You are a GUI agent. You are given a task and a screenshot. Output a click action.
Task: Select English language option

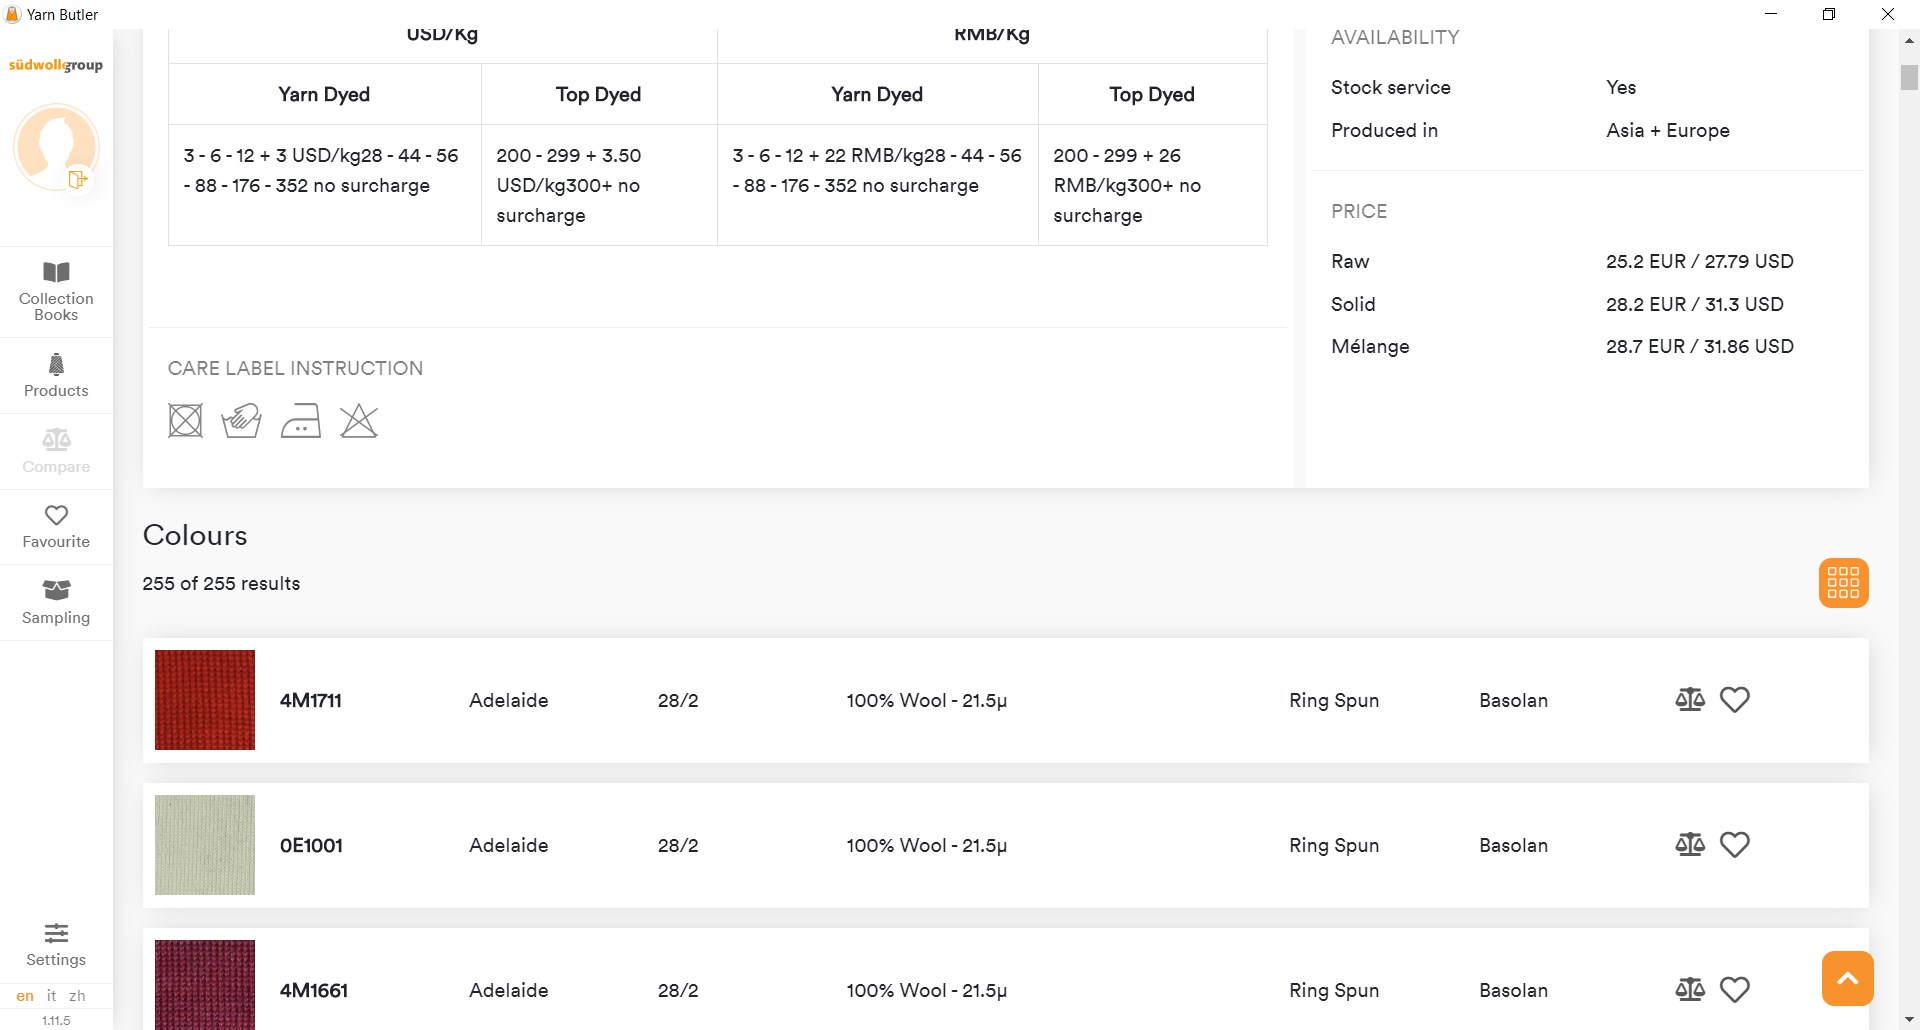click(25, 996)
